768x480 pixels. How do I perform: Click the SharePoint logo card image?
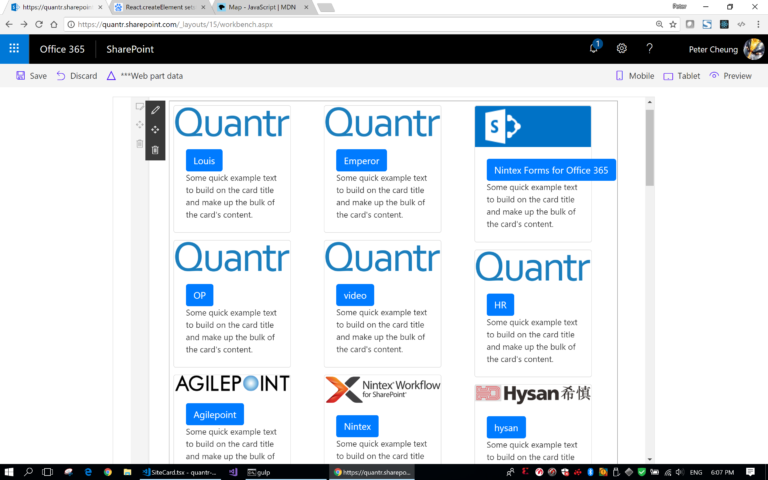(x=533, y=126)
